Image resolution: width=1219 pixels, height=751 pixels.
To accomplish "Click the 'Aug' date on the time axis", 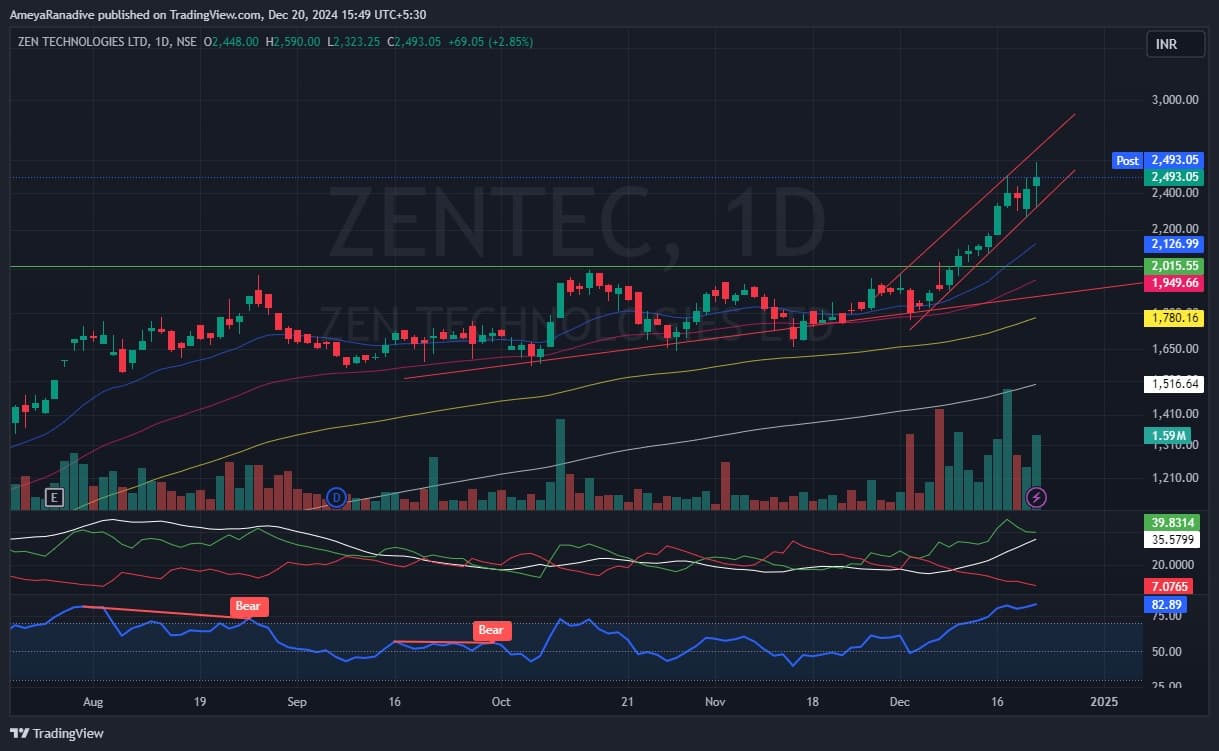I will point(93,702).
